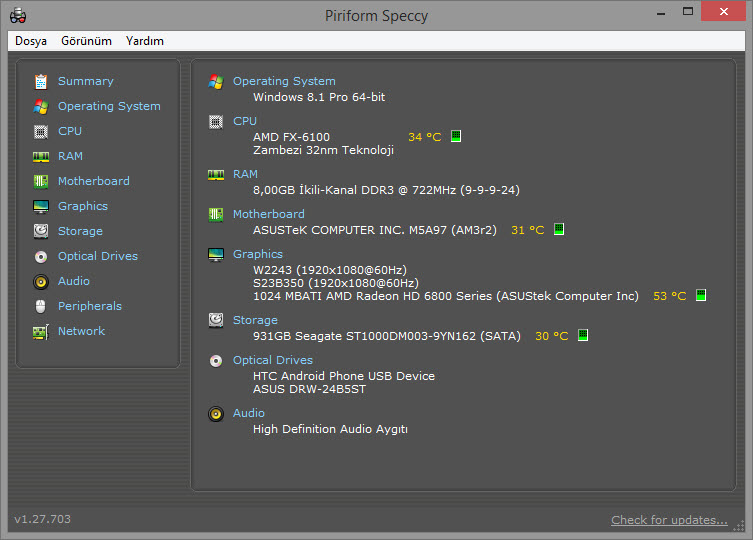This screenshot has height=540, width=753.
Task: Open the Dosya menu
Action: 31,41
